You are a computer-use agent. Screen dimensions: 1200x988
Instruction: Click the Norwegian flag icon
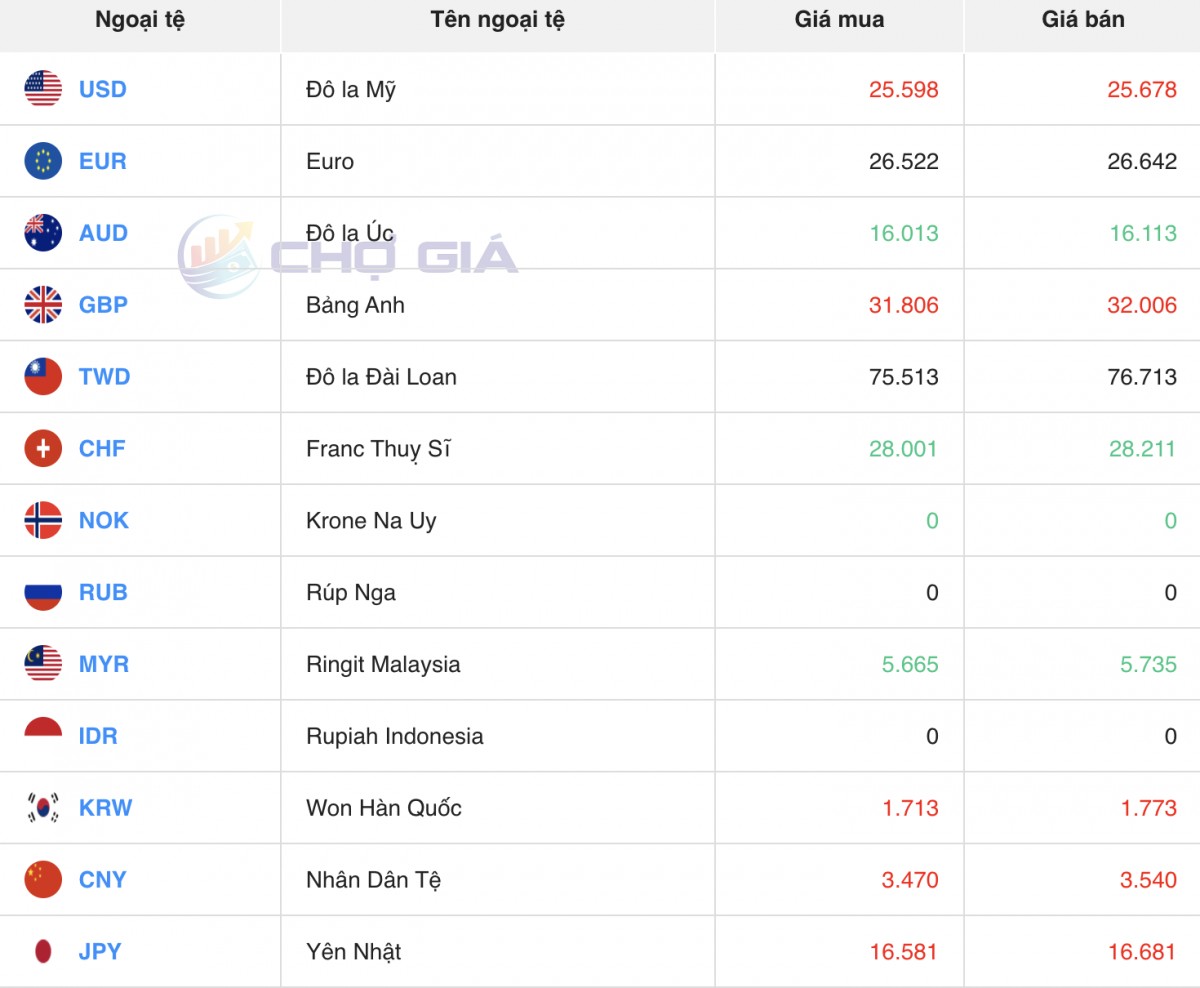[43, 521]
